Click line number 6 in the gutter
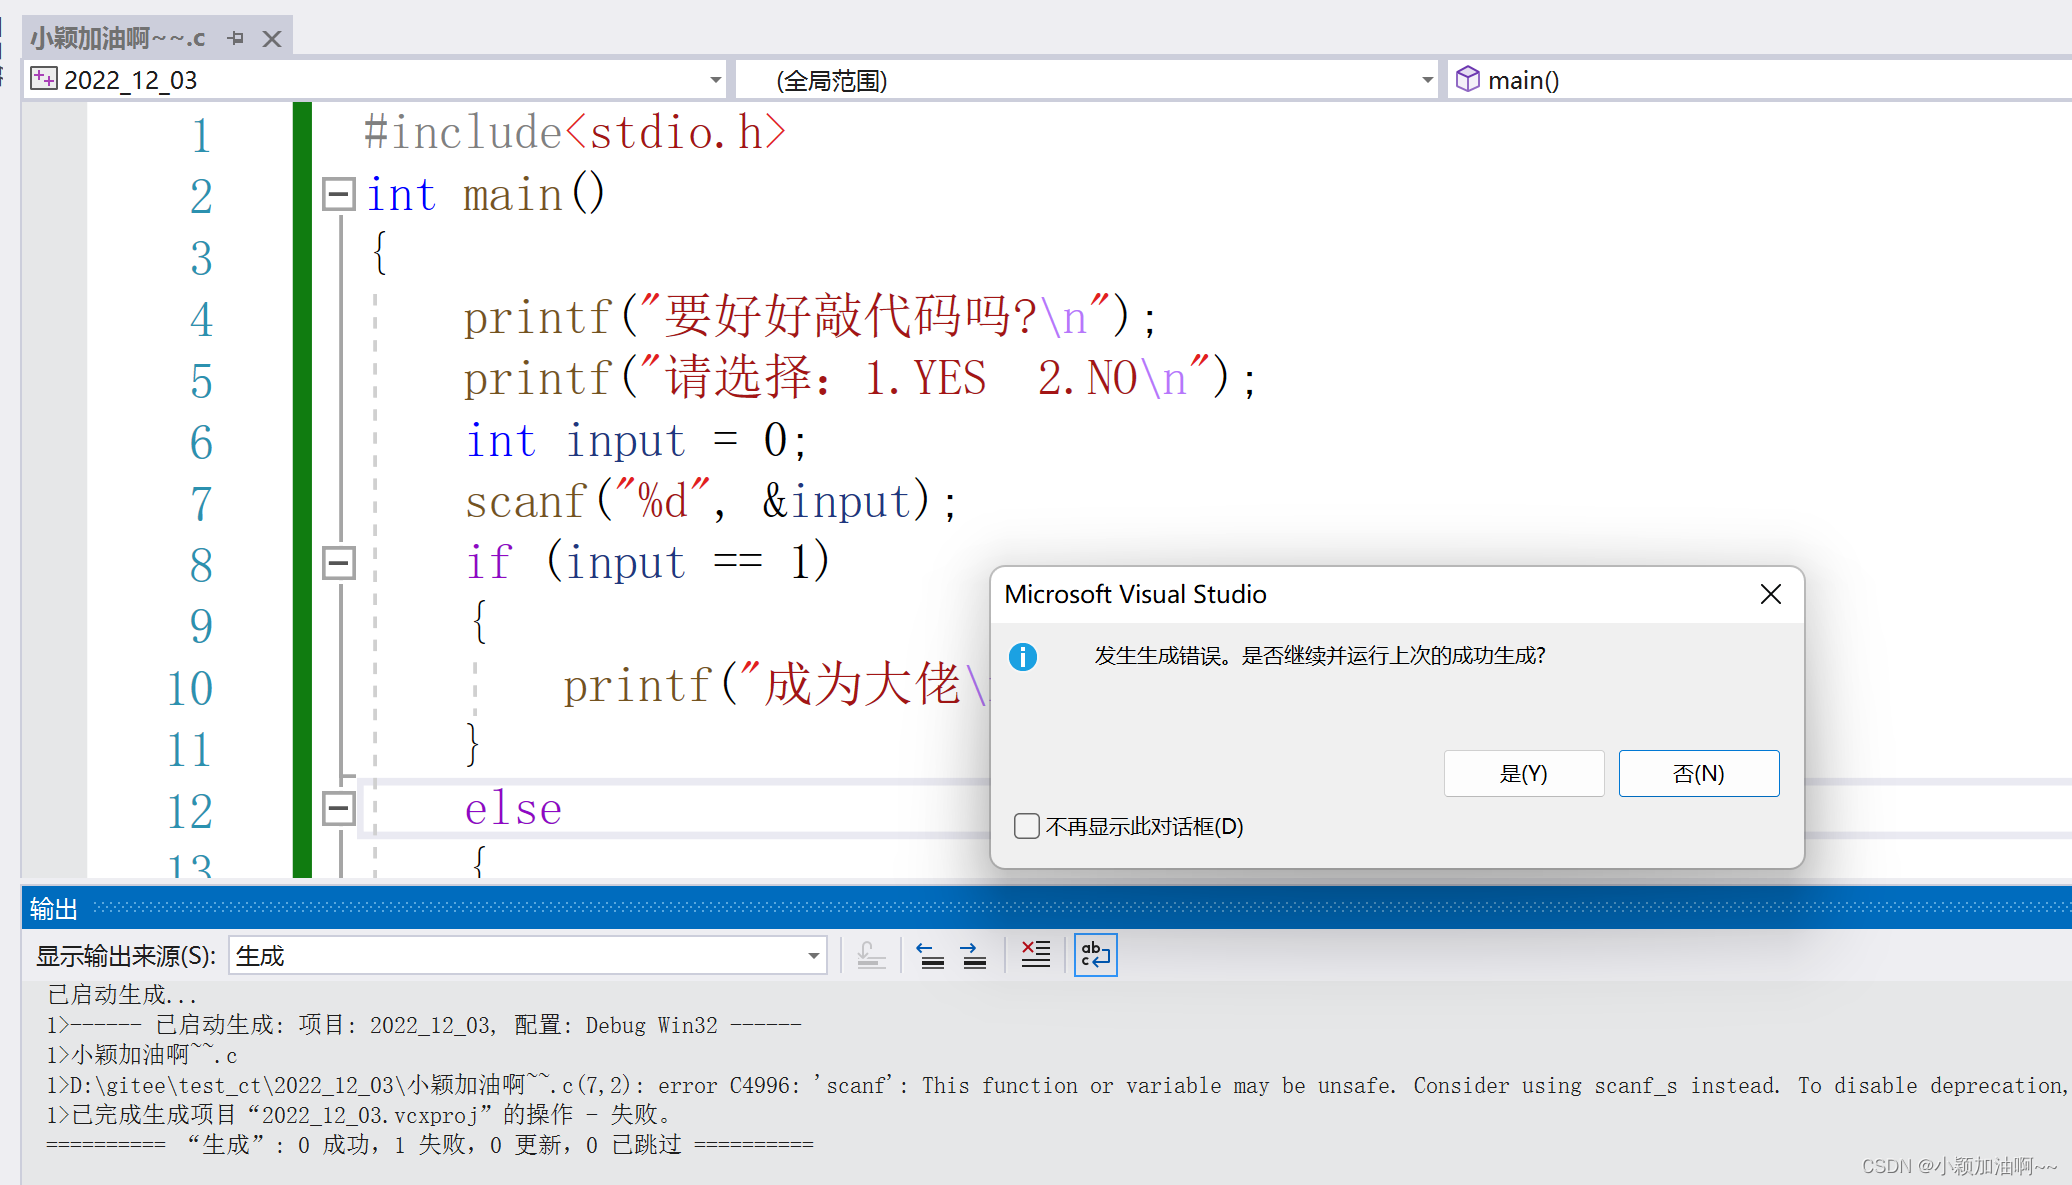The height and width of the screenshot is (1185, 2072). pyautogui.click(x=201, y=442)
